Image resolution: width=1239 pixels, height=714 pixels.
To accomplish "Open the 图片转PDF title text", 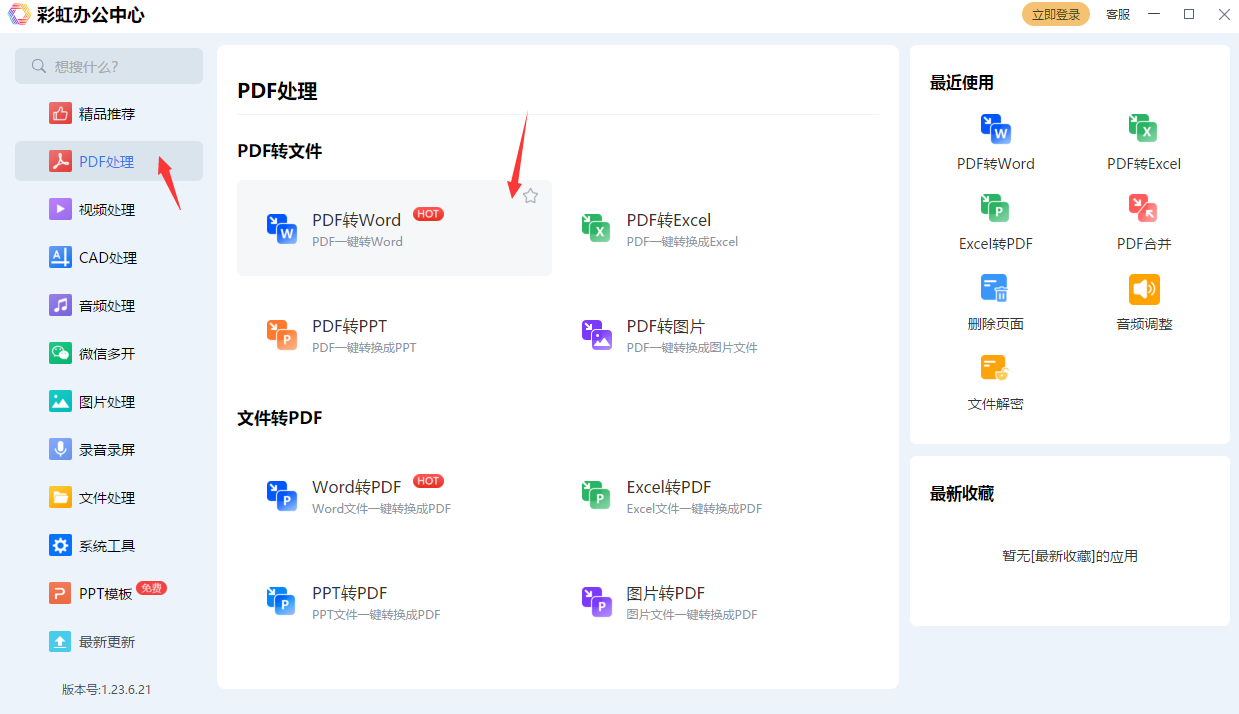I will point(666,593).
